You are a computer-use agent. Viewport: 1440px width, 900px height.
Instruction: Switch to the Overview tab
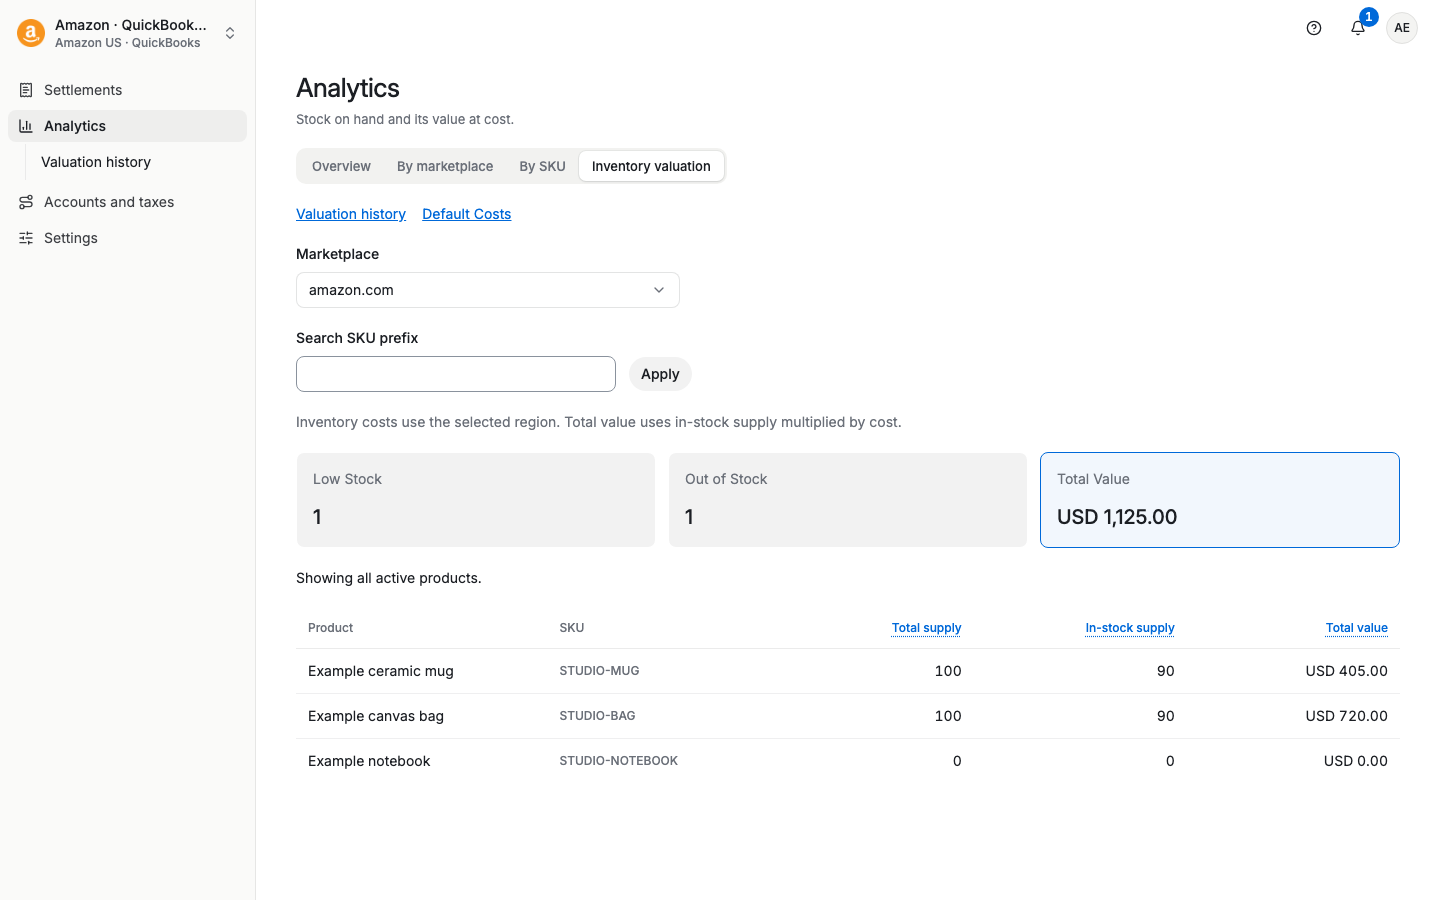coord(341,166)
